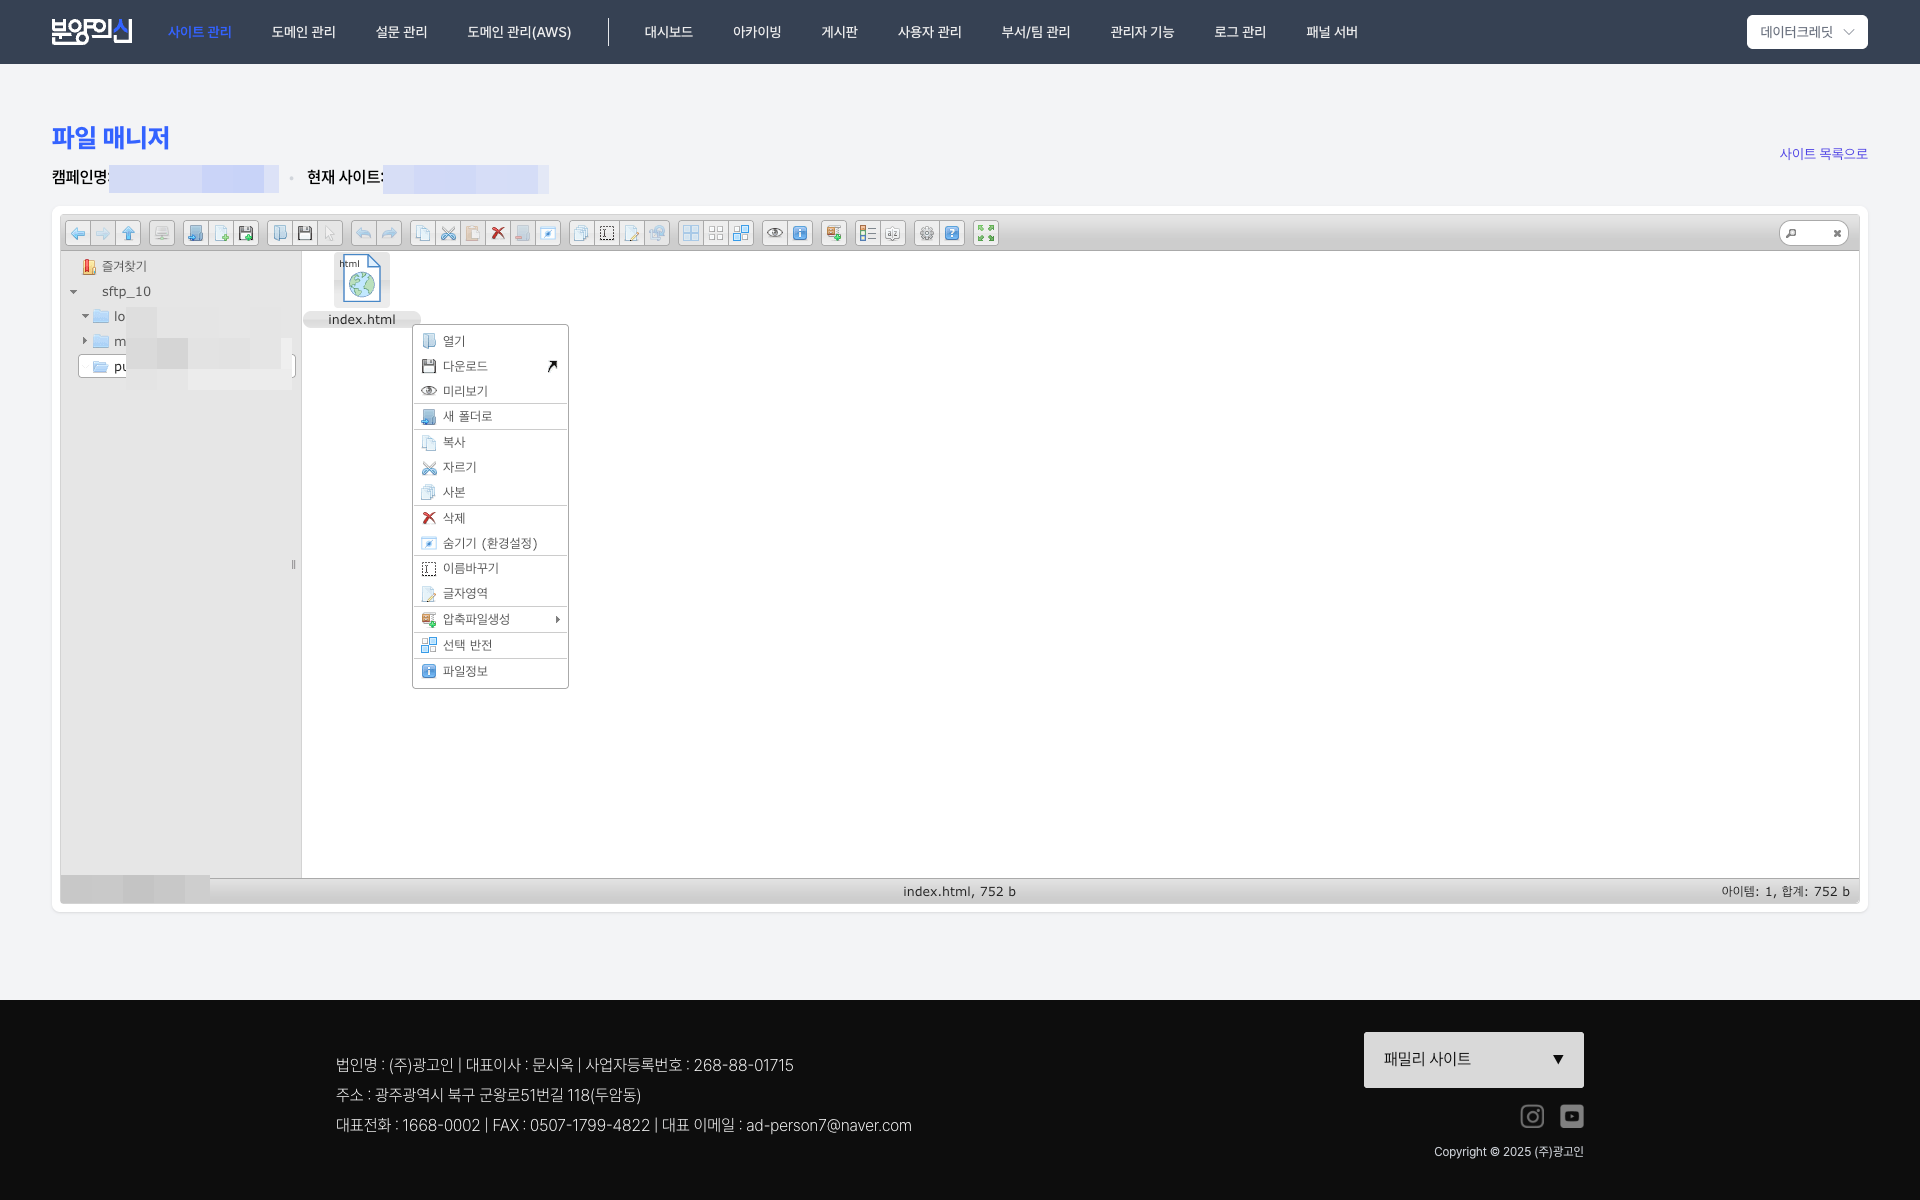Viewport: 1920px width, 1200px height.
Task: Go up to parent folder icon
Action: [x=128, y=233]
